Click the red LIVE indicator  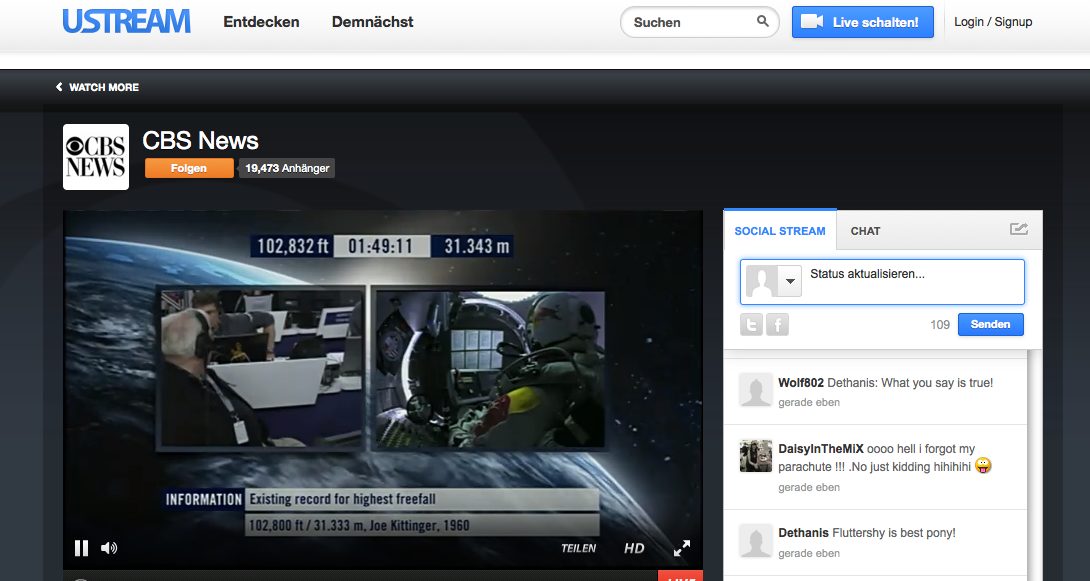coord(681,577)
